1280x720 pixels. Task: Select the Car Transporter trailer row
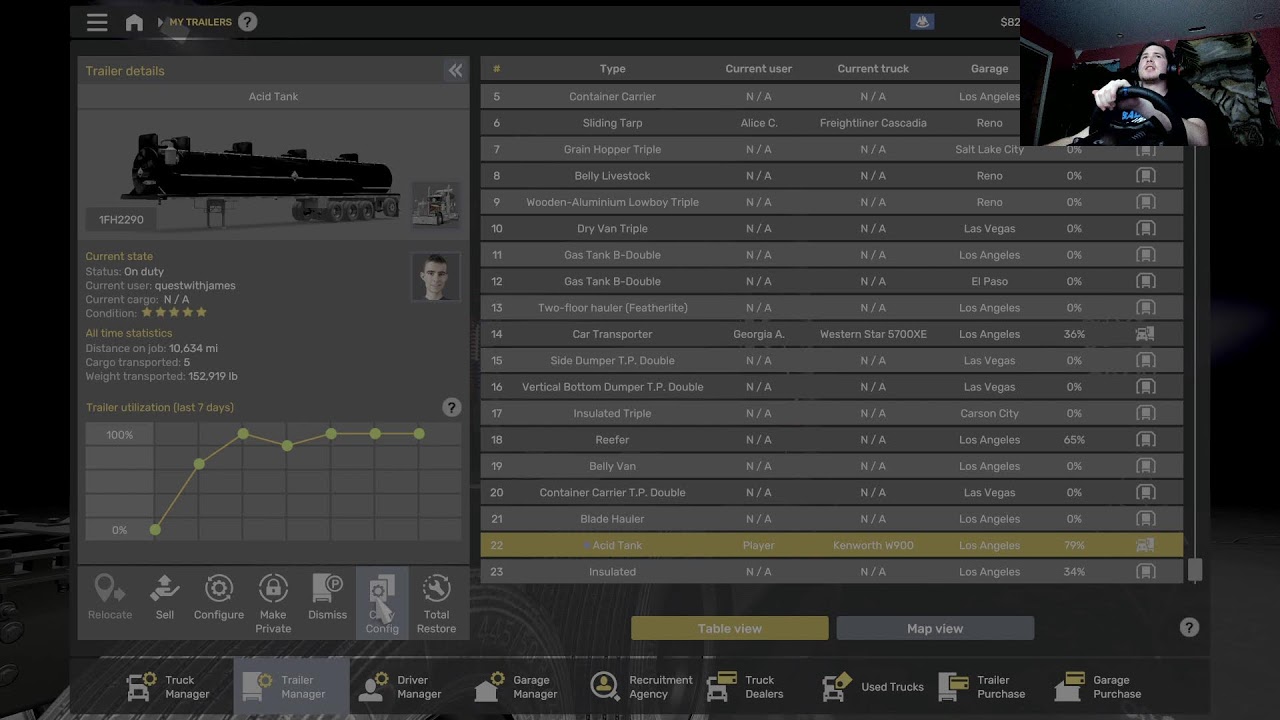(832, 334)
